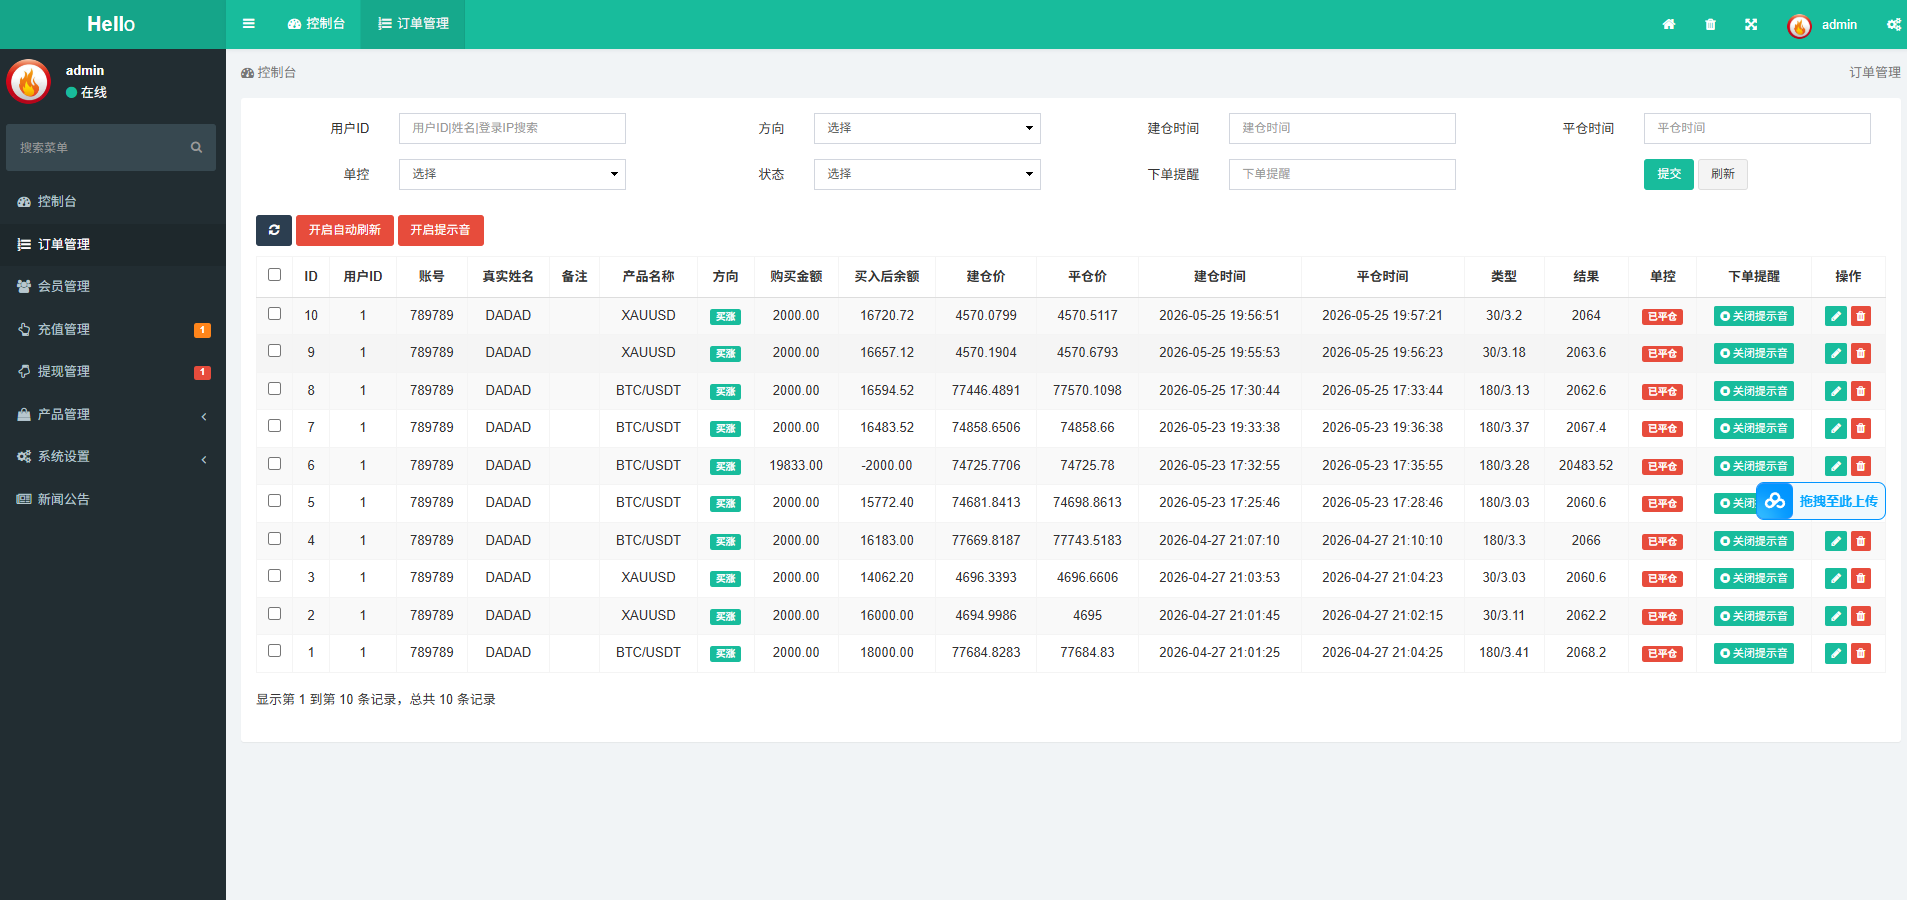
Task: Toggle the sidebar hamburger menu icon
Action: click(249, 24)
